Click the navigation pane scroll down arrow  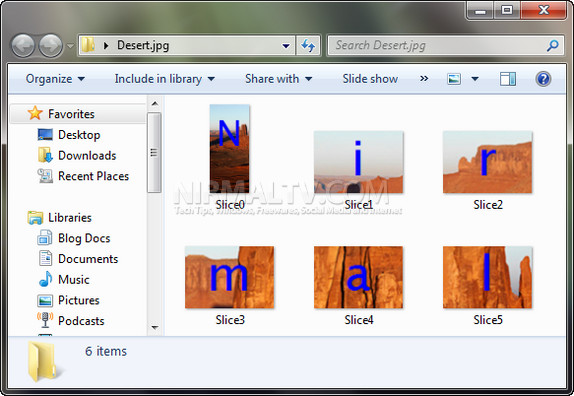coord(155,327)
